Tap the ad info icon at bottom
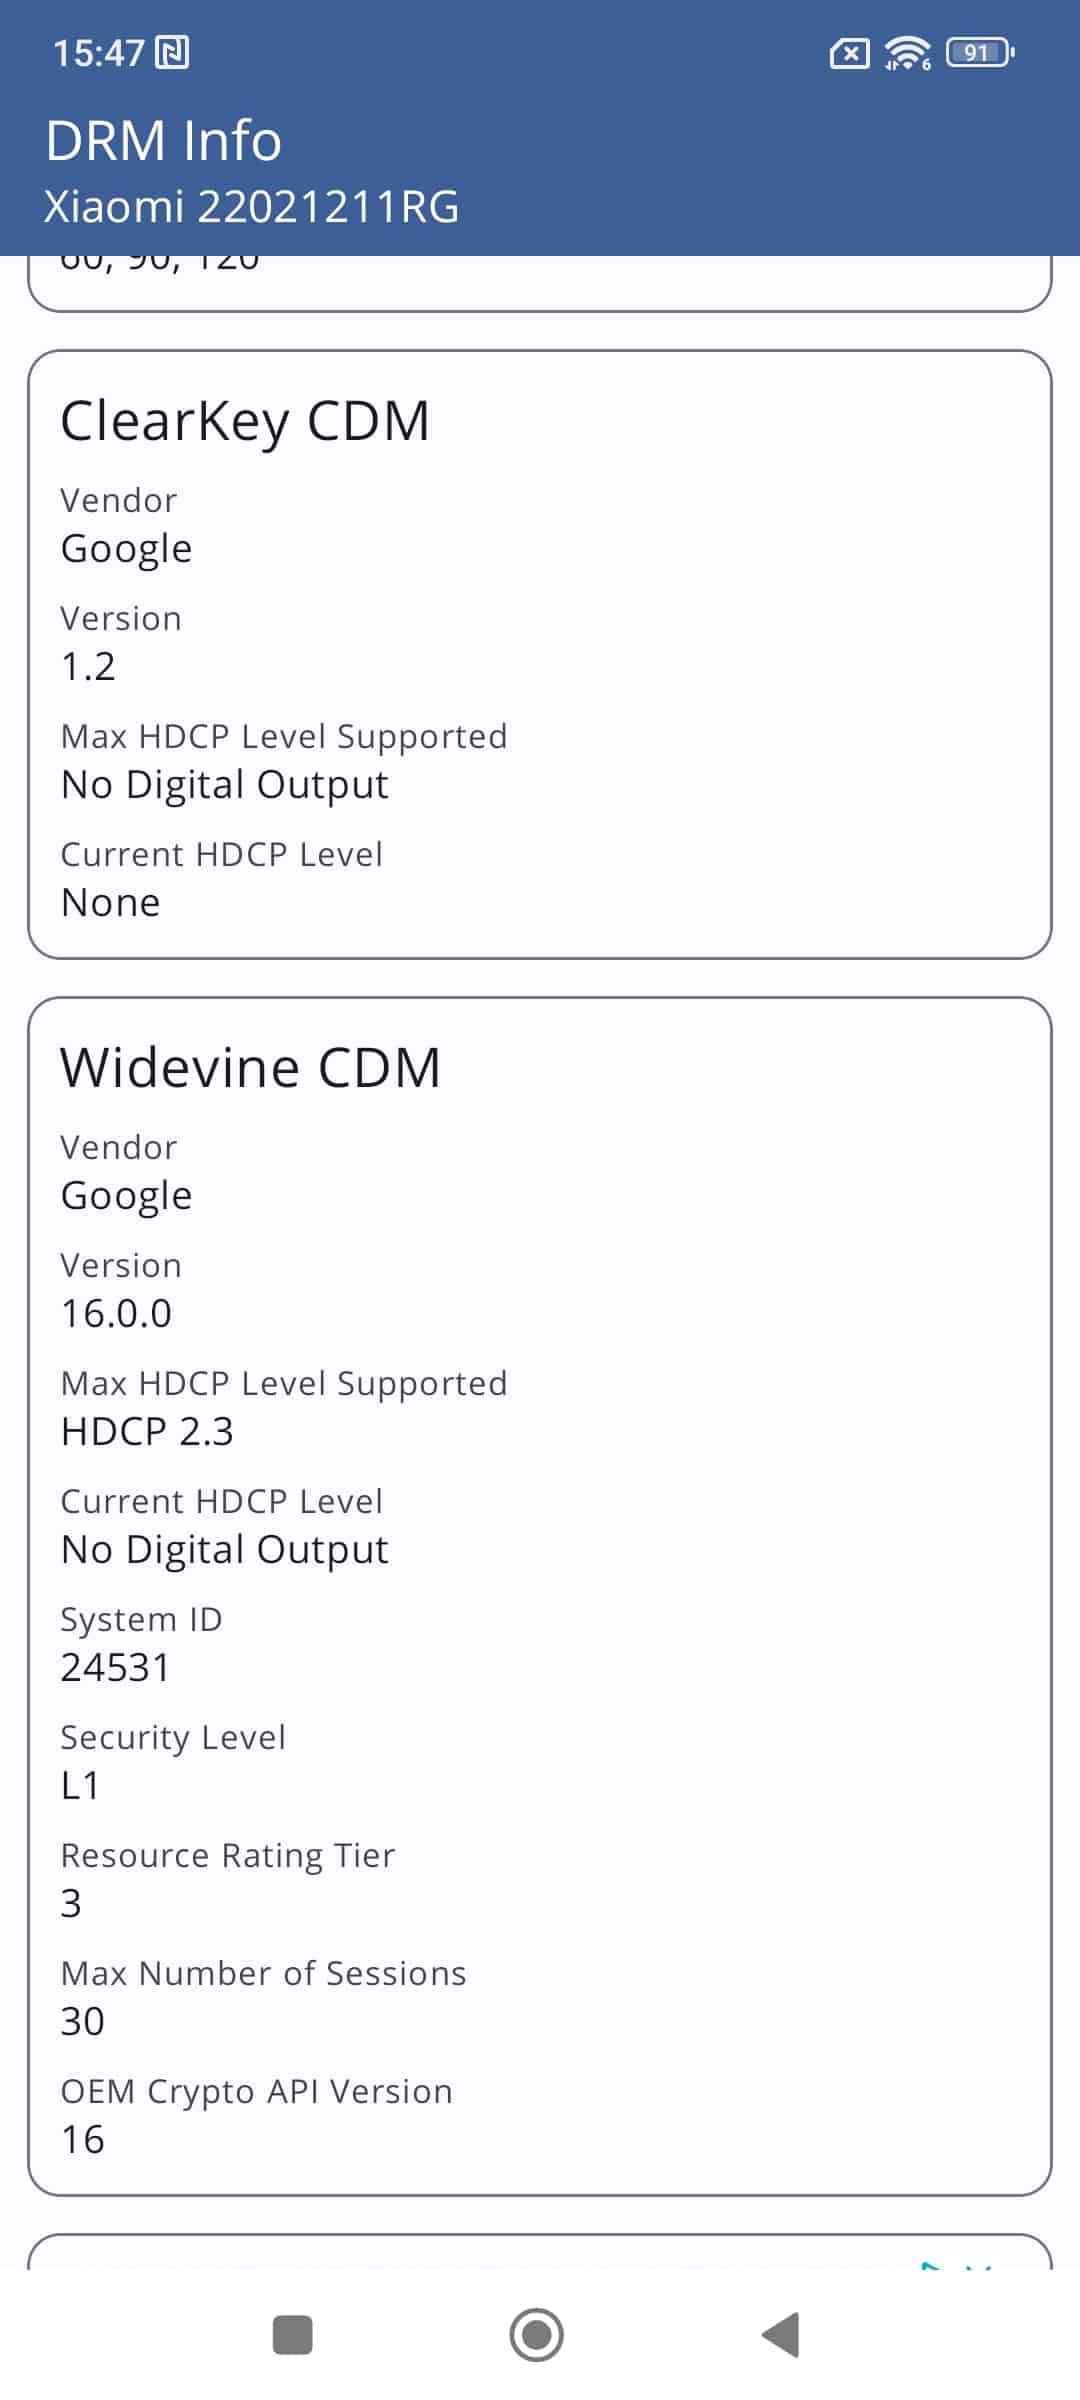This screenshot has height=2400, width=1080. 932,2265
